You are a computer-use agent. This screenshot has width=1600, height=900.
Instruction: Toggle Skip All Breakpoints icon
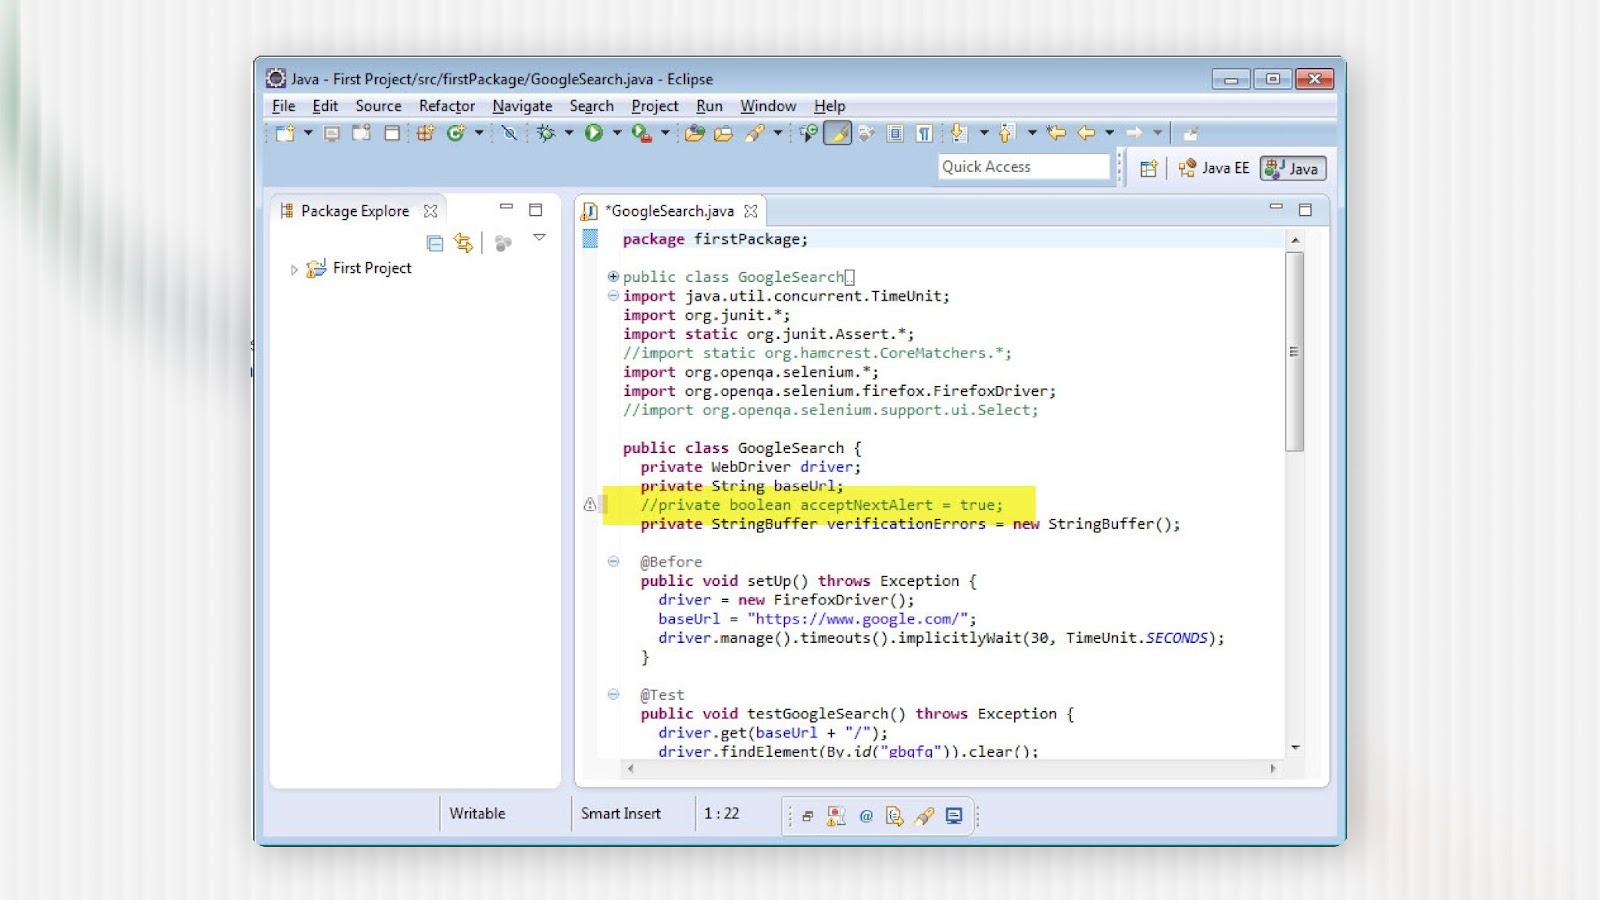click(510, 133)
